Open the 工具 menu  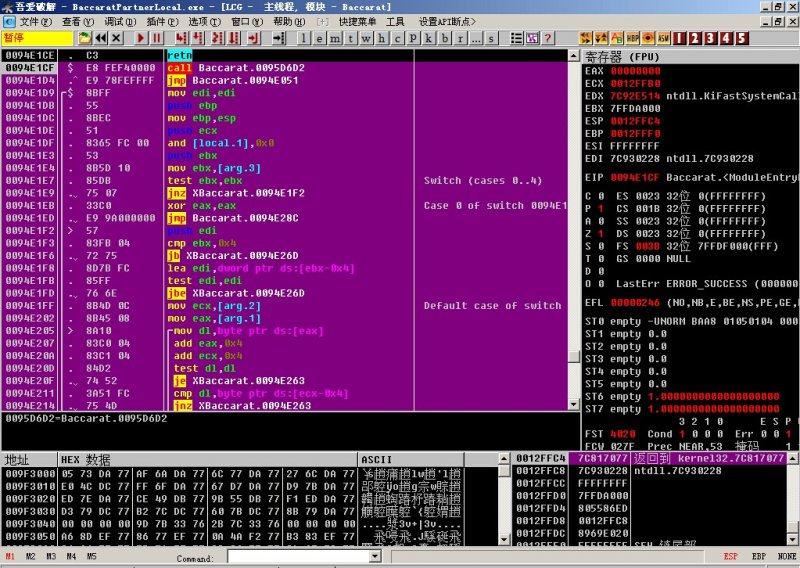(395, 21)
